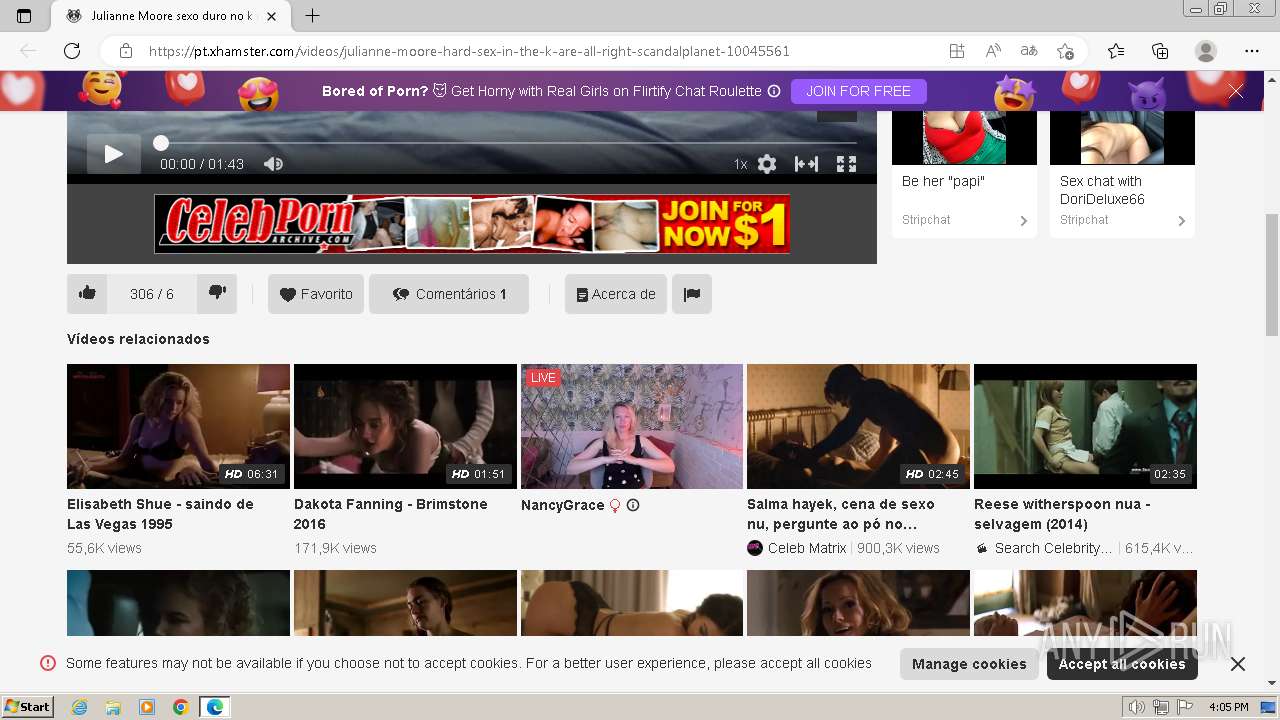Add video to Favorito
The width and height of the screenshot is (1280, 720).
[x=316, y=294]
